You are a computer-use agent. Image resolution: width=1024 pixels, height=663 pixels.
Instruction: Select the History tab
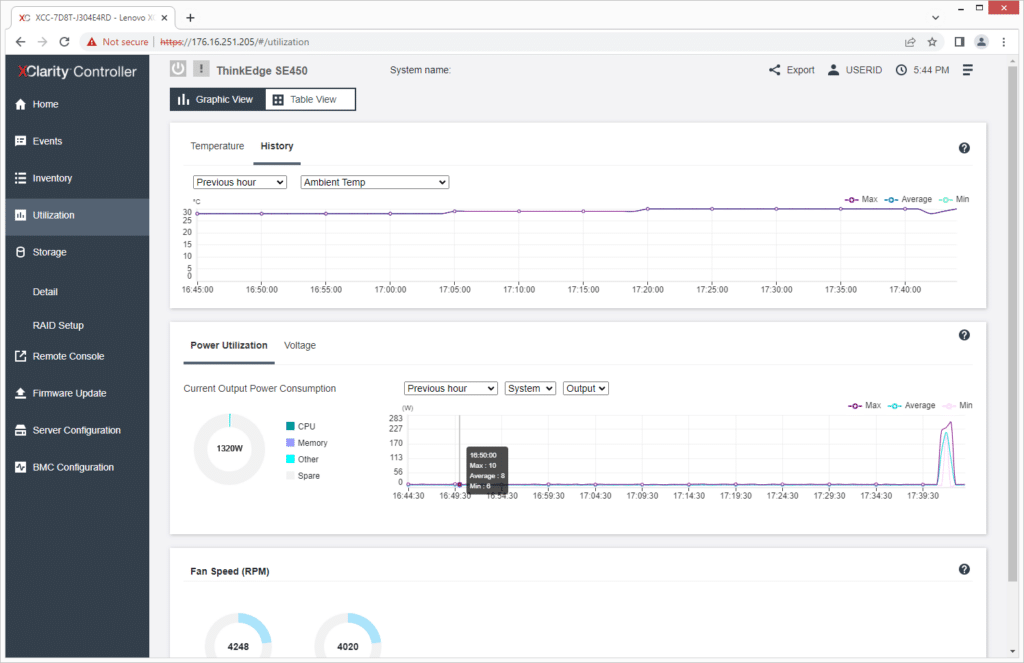tap(277, 146)
